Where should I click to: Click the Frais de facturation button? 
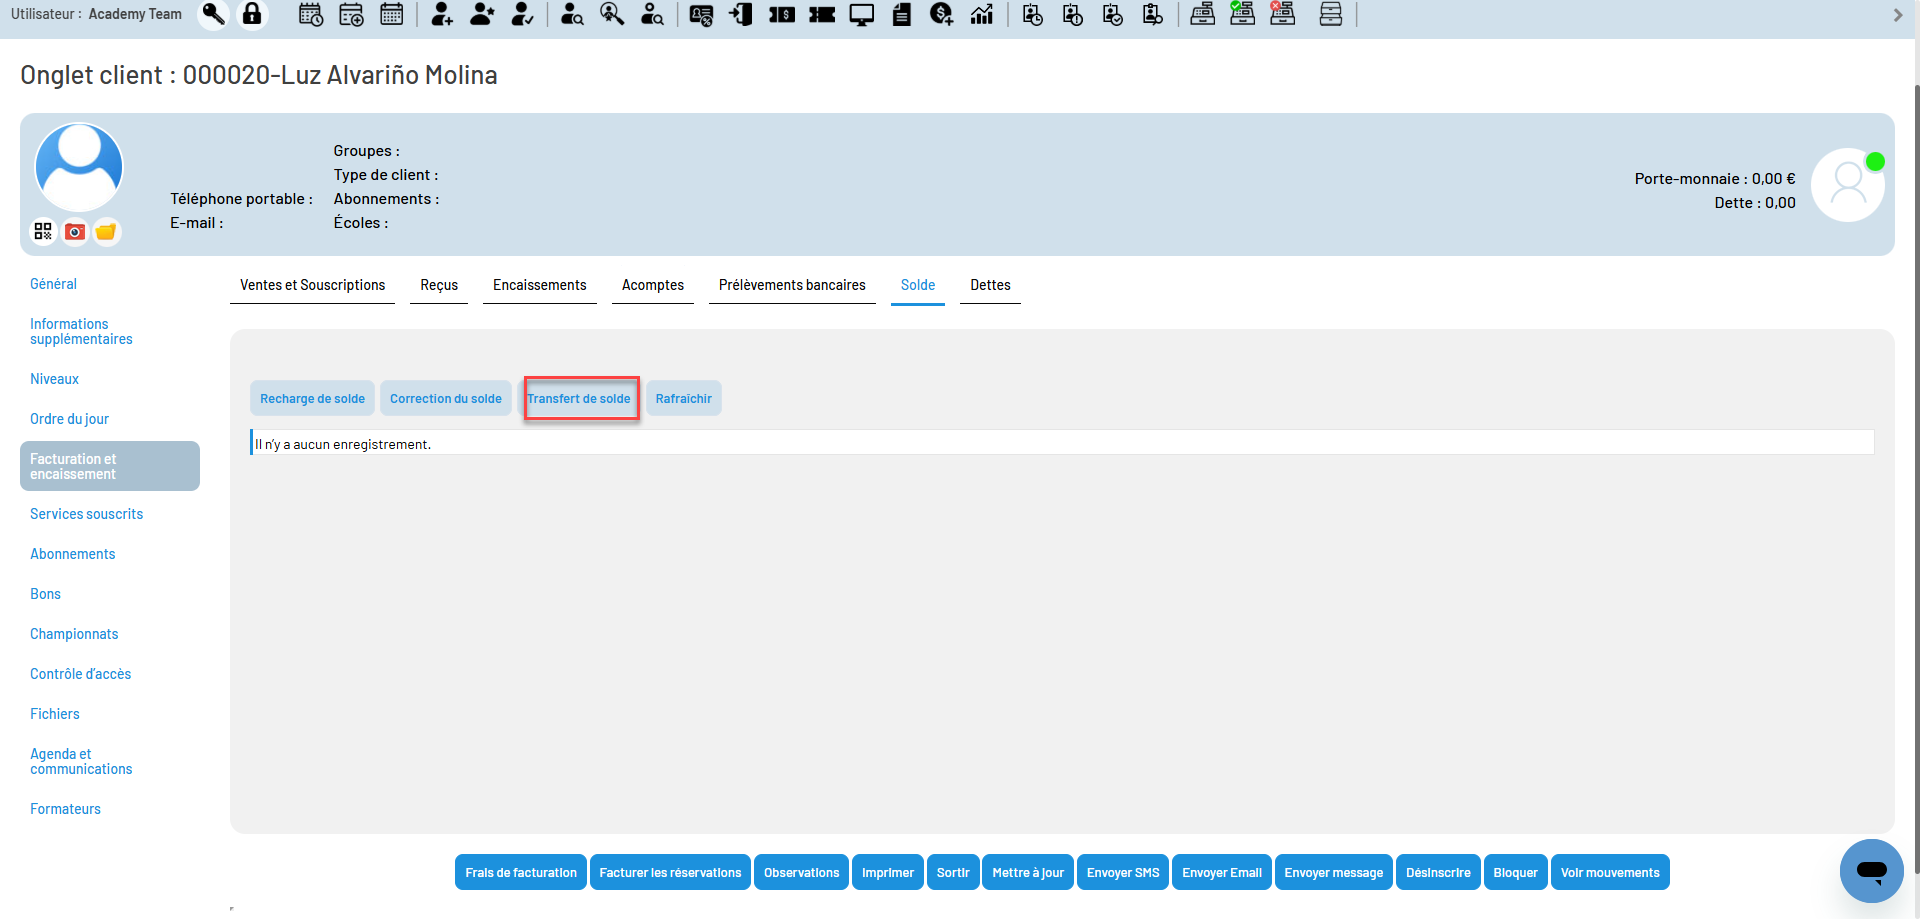click(521, 872)
